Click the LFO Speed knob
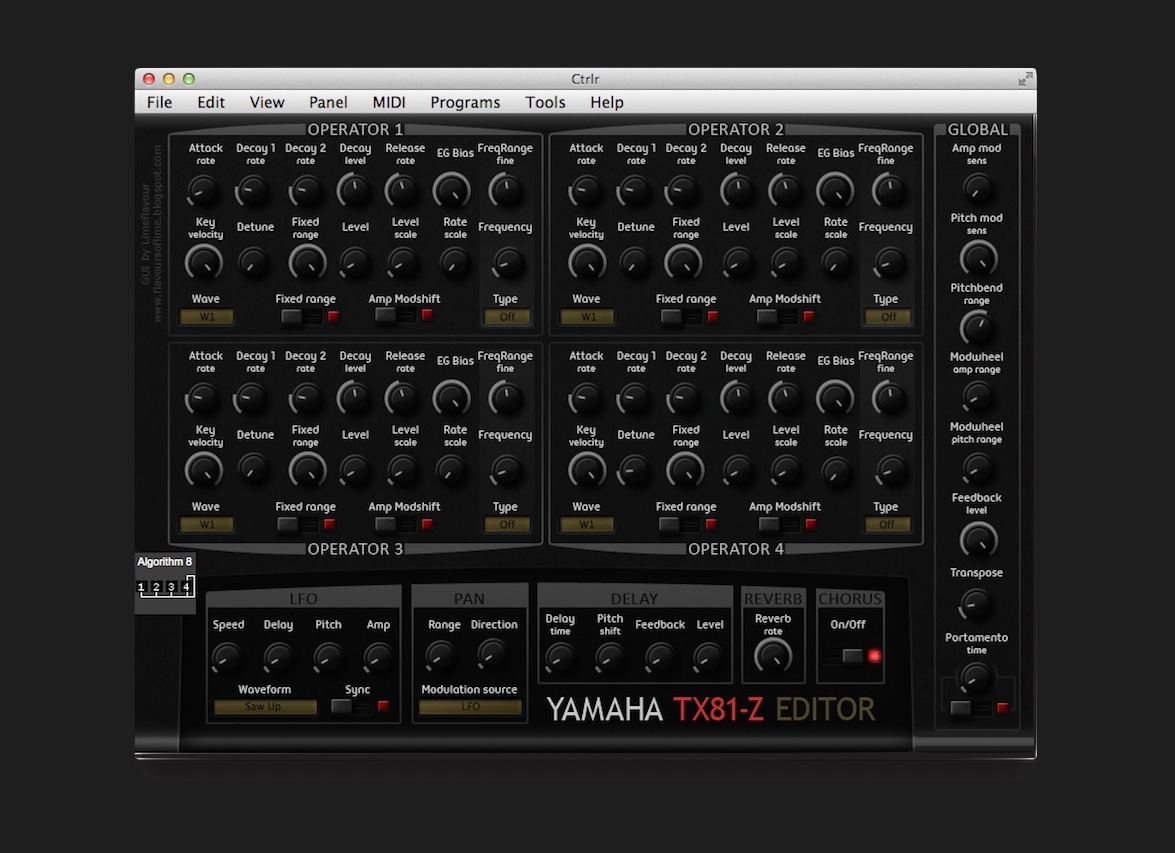Screen dimensions: 1175x853 click(228, 657)
